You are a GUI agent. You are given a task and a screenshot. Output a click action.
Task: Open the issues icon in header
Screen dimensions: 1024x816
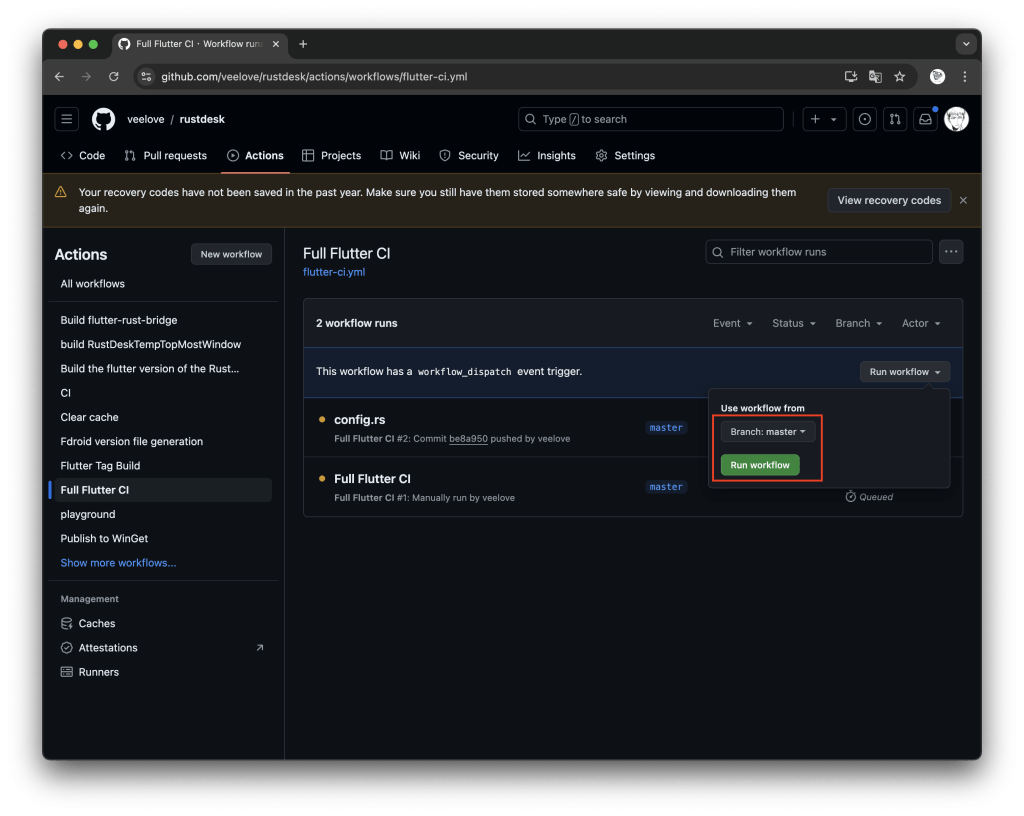point(865,119)
